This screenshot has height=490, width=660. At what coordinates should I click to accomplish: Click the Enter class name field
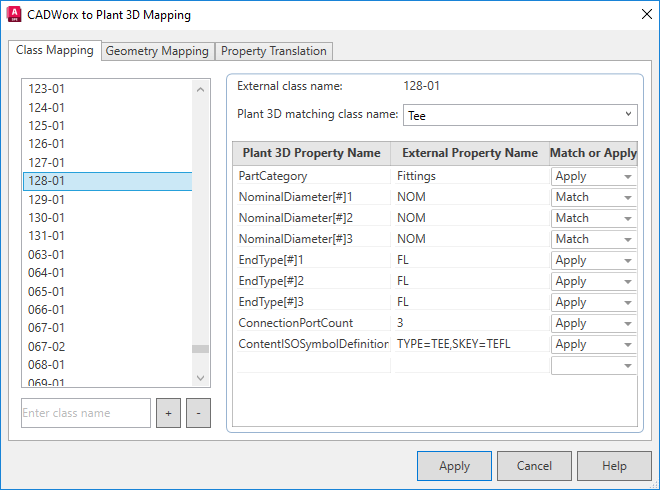(86, 413)
